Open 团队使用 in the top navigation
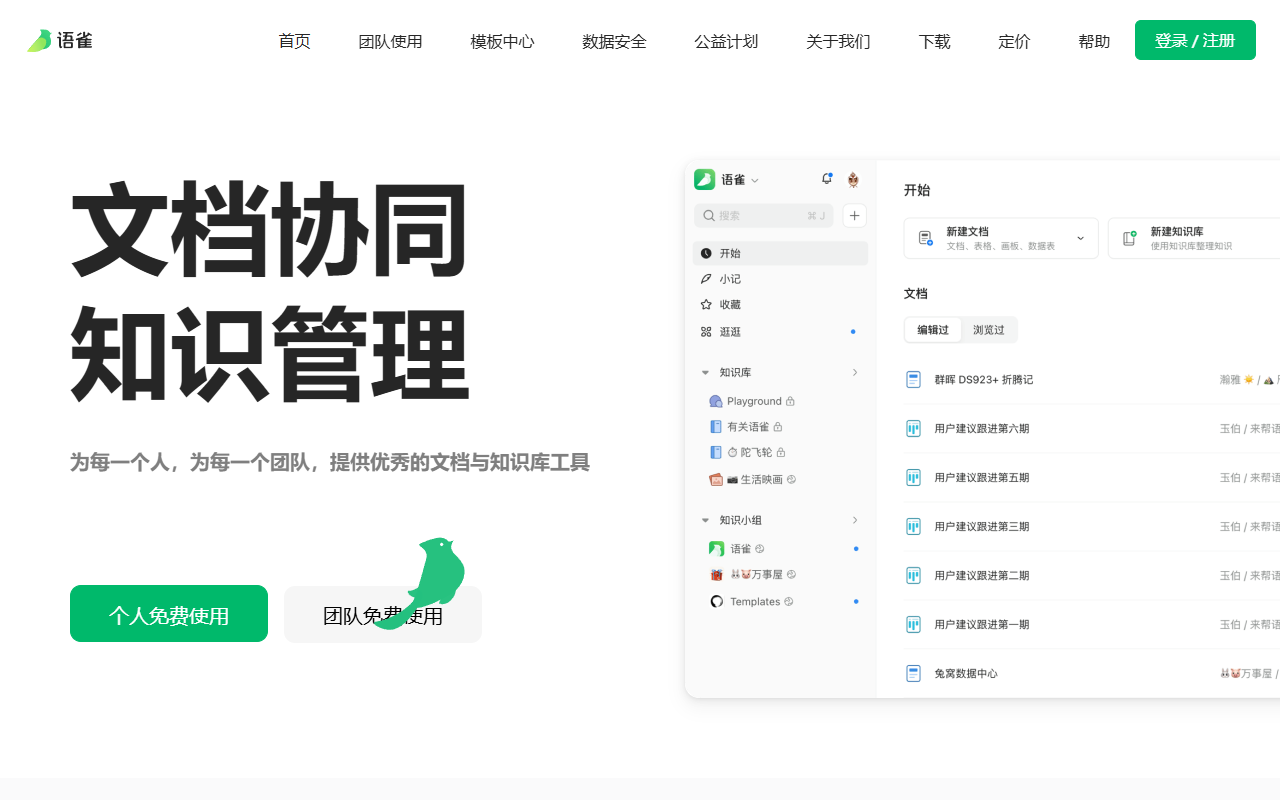1280x800 pixels. [390, 41]
